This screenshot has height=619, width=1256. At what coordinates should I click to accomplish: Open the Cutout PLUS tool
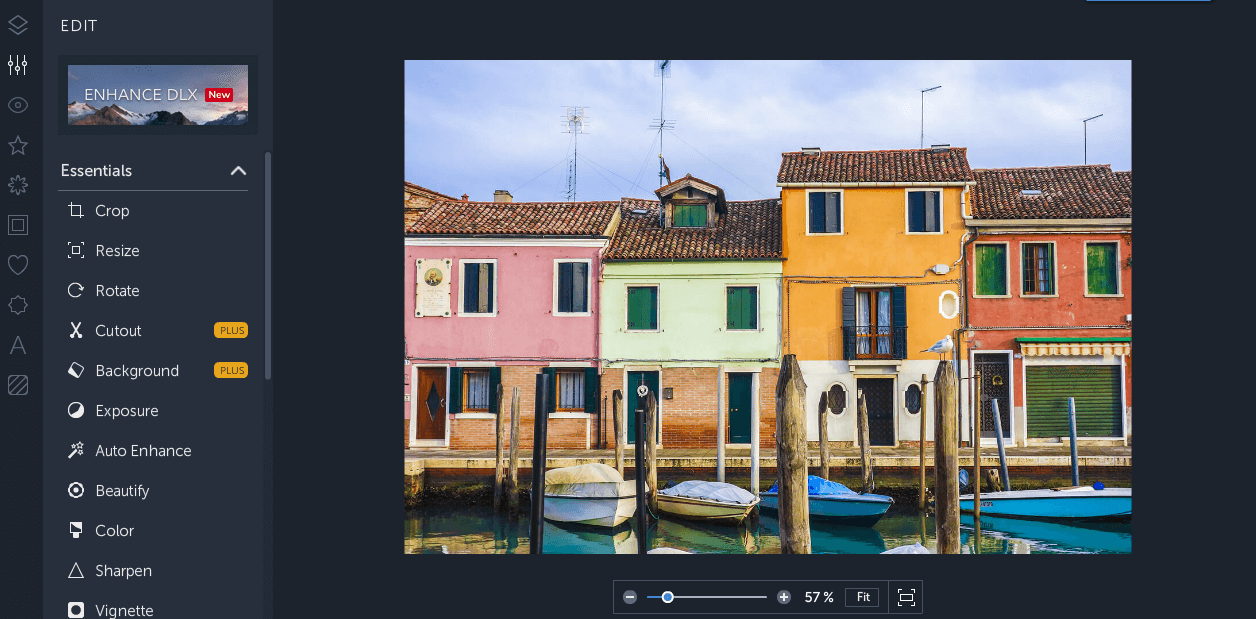[118, 331]
